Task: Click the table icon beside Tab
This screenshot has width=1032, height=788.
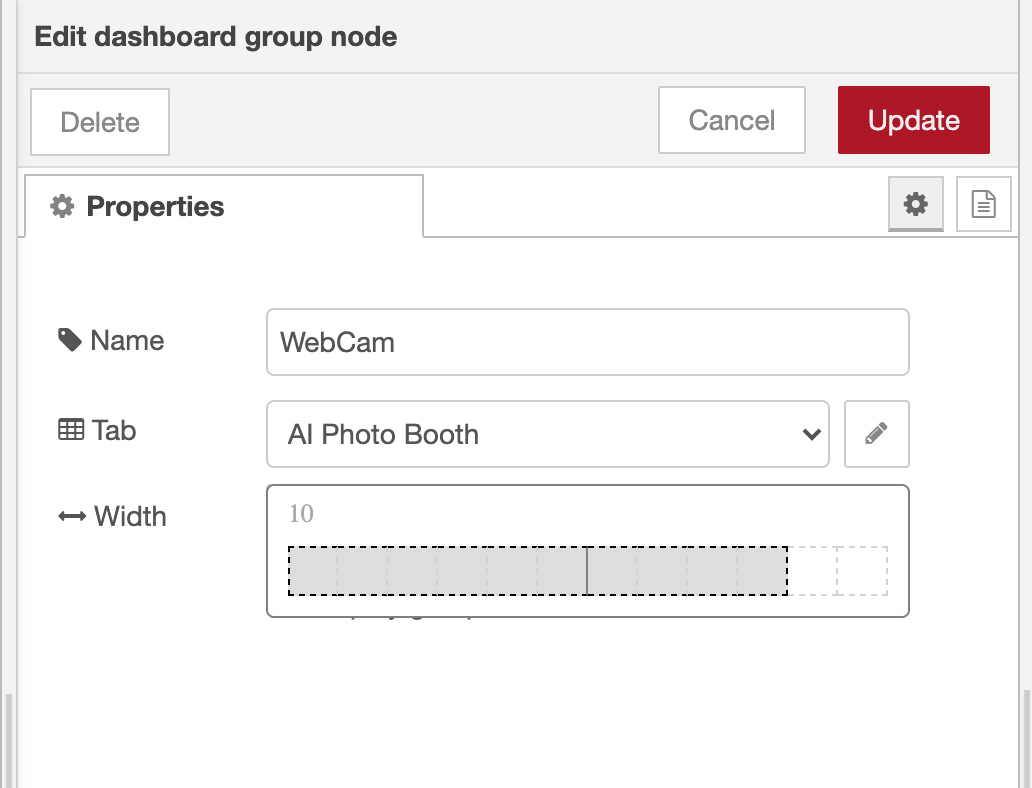Action: (x=70, y=430)
